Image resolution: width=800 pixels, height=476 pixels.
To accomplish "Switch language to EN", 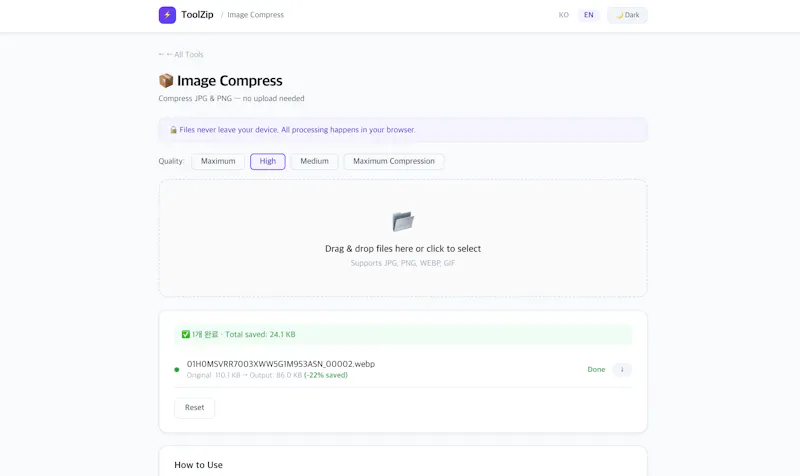I will 588,15.
